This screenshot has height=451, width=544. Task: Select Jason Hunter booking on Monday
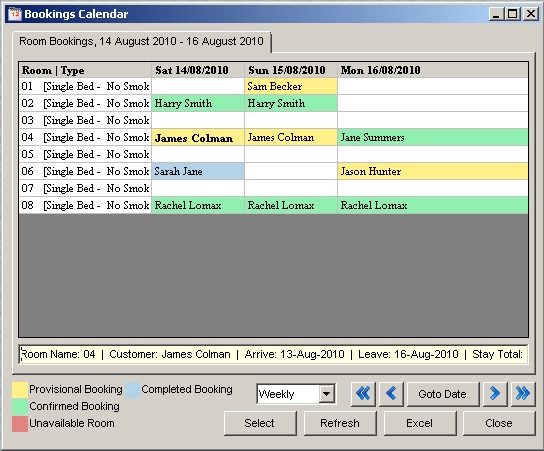pos(433,171)
